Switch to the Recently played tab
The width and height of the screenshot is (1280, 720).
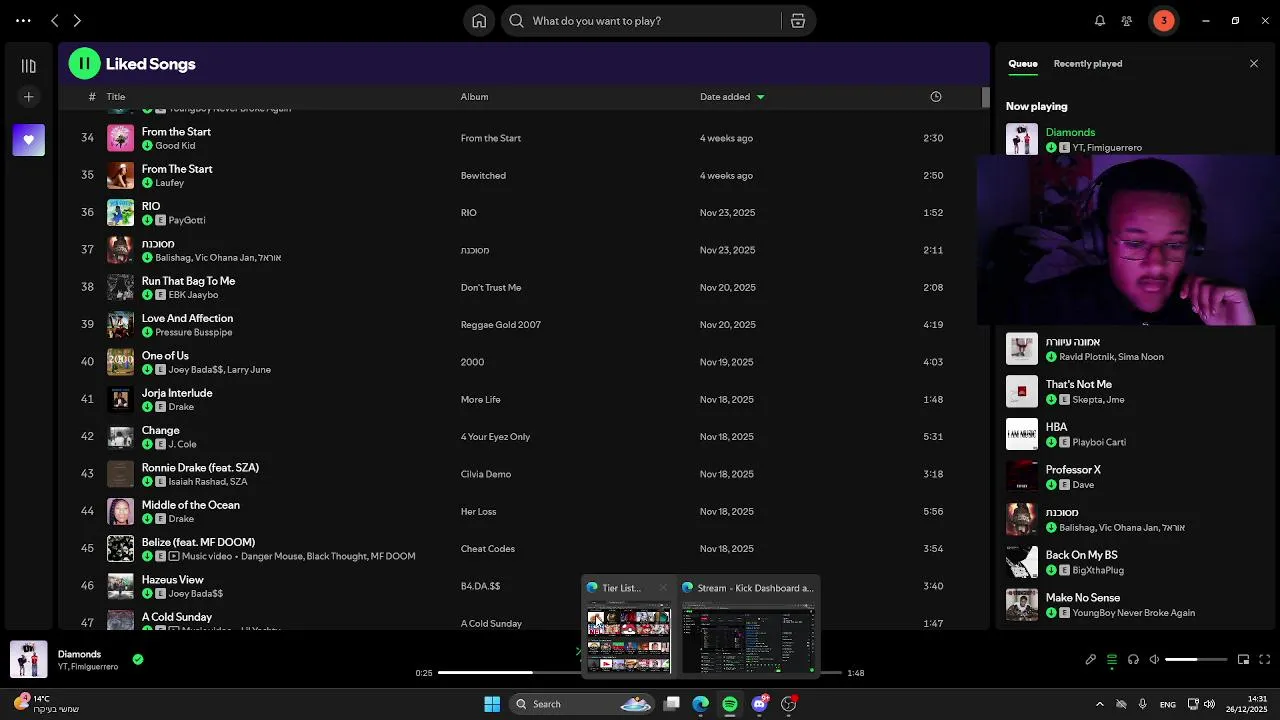point(1088,64)
